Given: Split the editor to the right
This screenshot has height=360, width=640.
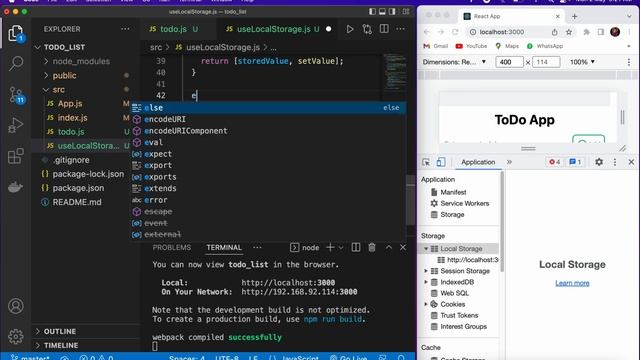Looking at the screenshot, I should point(384,29).
